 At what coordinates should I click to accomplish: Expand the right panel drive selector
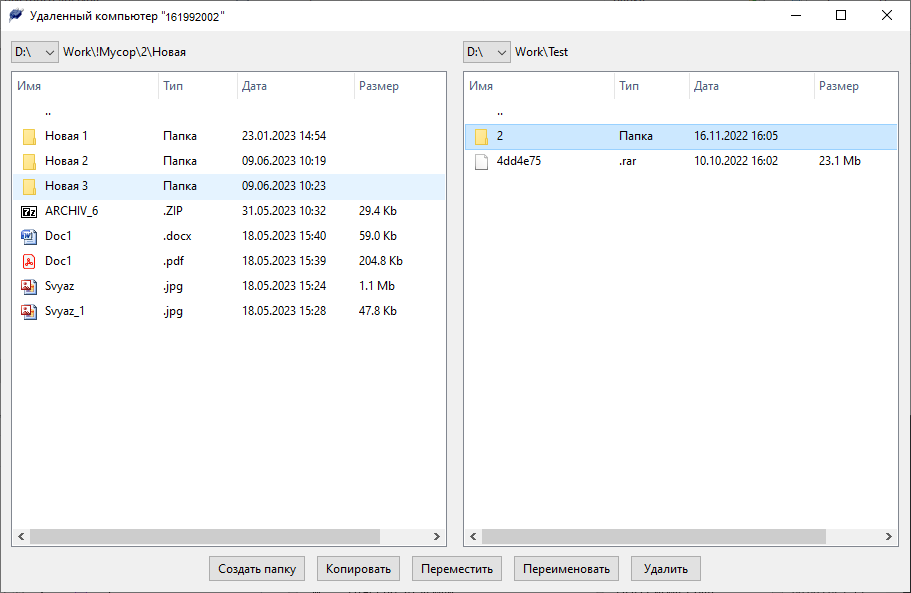(487, 52)
